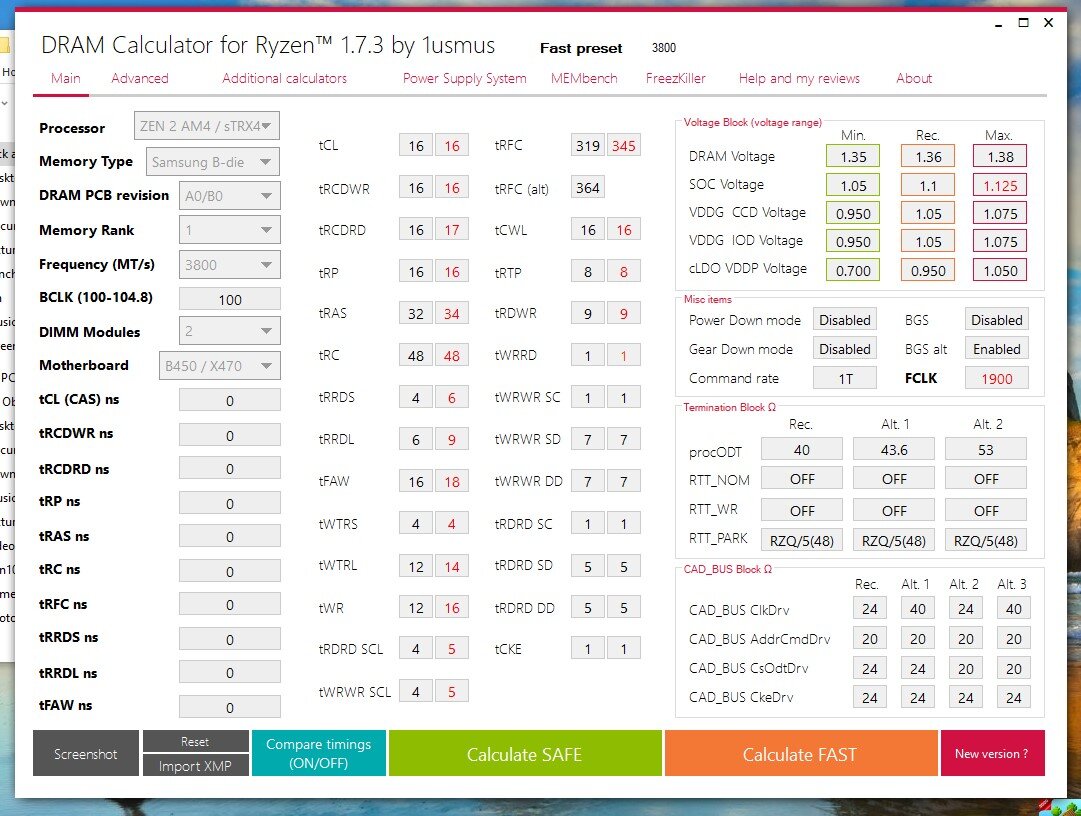Click the BGS alt Enabled value
Viewport: 1081px width, 816px height.
[996, 349]
